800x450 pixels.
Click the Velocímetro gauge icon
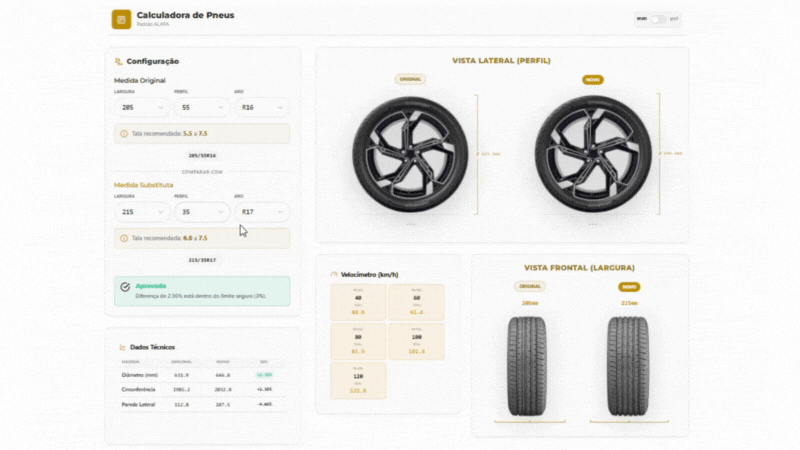[x=333, y=274]
